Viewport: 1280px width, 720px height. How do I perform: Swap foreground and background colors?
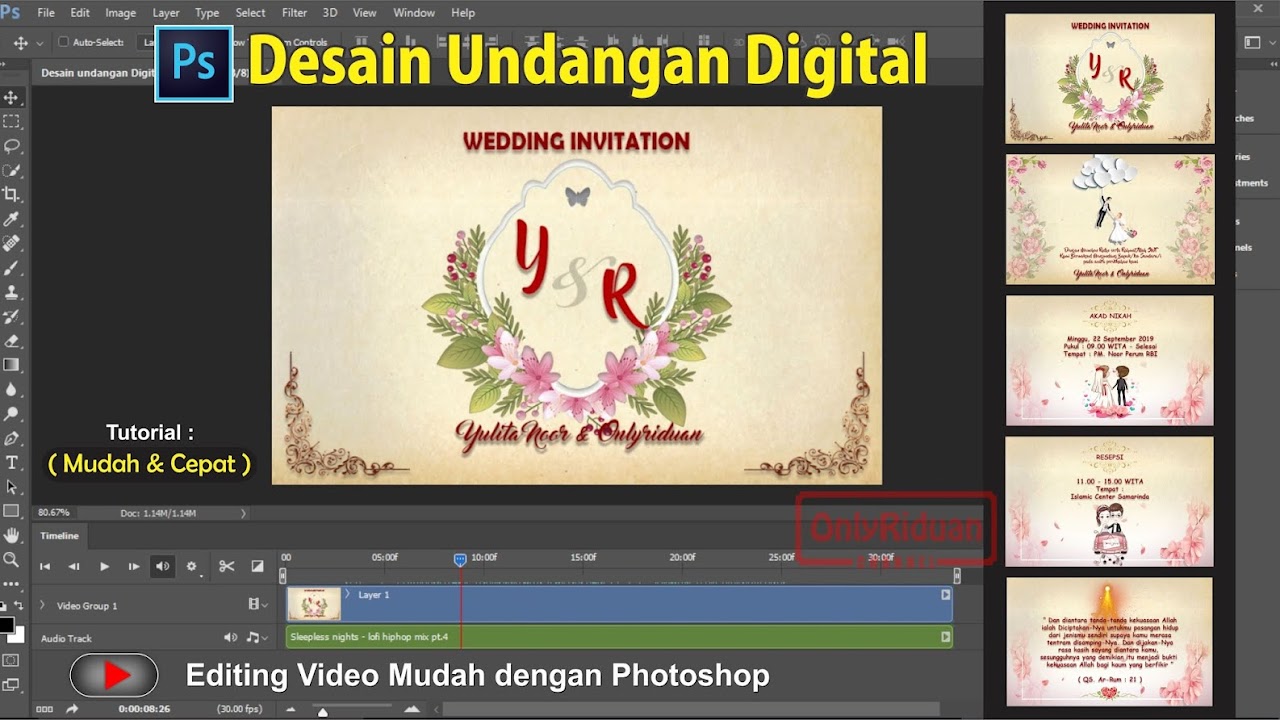click(x=19, y=606)
